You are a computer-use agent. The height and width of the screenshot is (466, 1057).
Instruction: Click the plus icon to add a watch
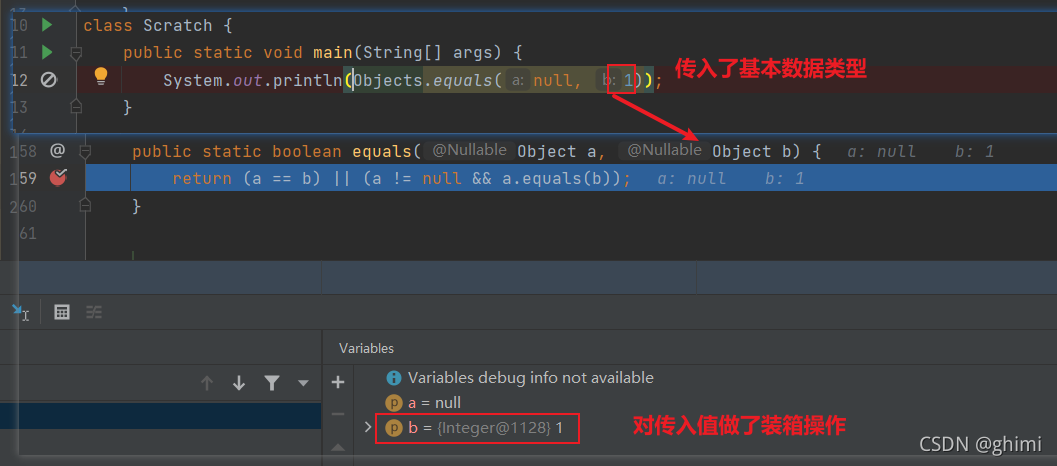[338, 382]
